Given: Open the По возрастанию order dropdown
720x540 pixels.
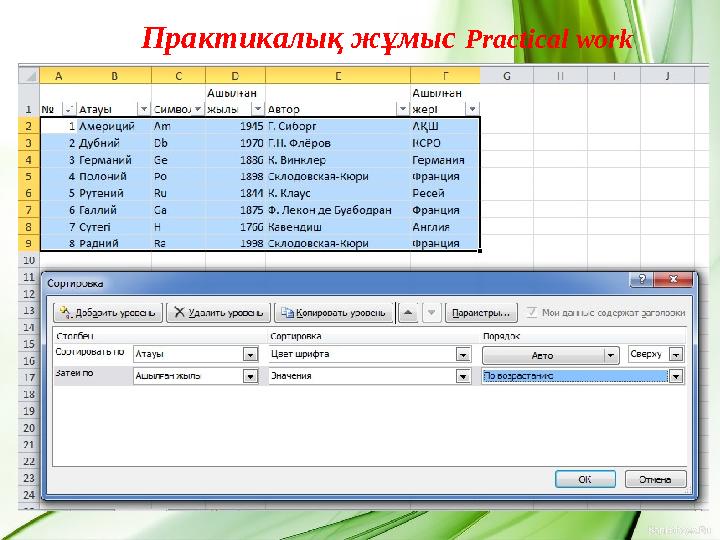Looking at the screenshot, I should [676, 377].
